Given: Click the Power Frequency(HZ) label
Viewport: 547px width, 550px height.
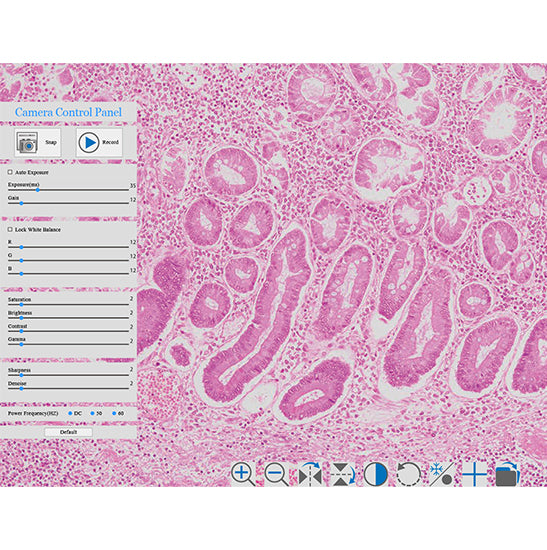Looking at the screenshot, I should coord(33,414).
